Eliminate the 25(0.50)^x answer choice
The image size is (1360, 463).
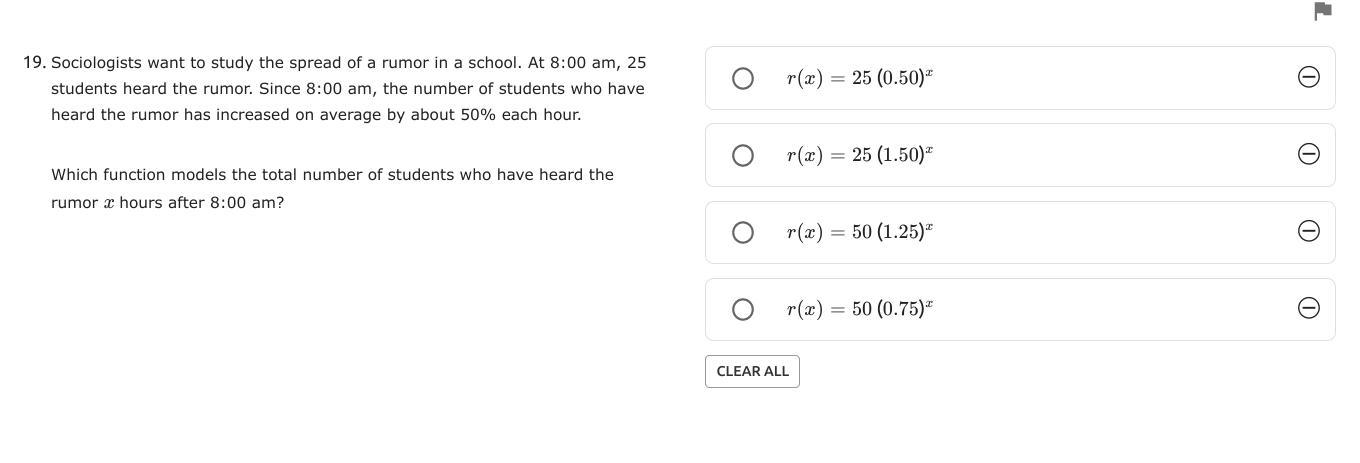pyautogui.click(x=1308, y=77)
